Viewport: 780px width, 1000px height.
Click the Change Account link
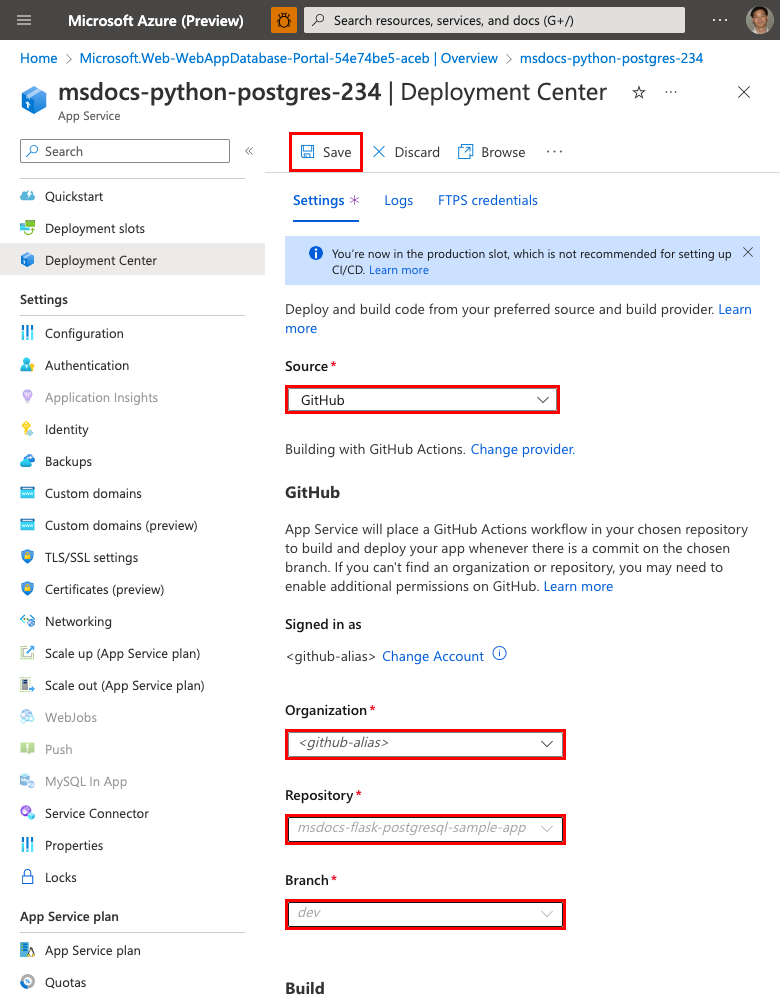(433, 656)
